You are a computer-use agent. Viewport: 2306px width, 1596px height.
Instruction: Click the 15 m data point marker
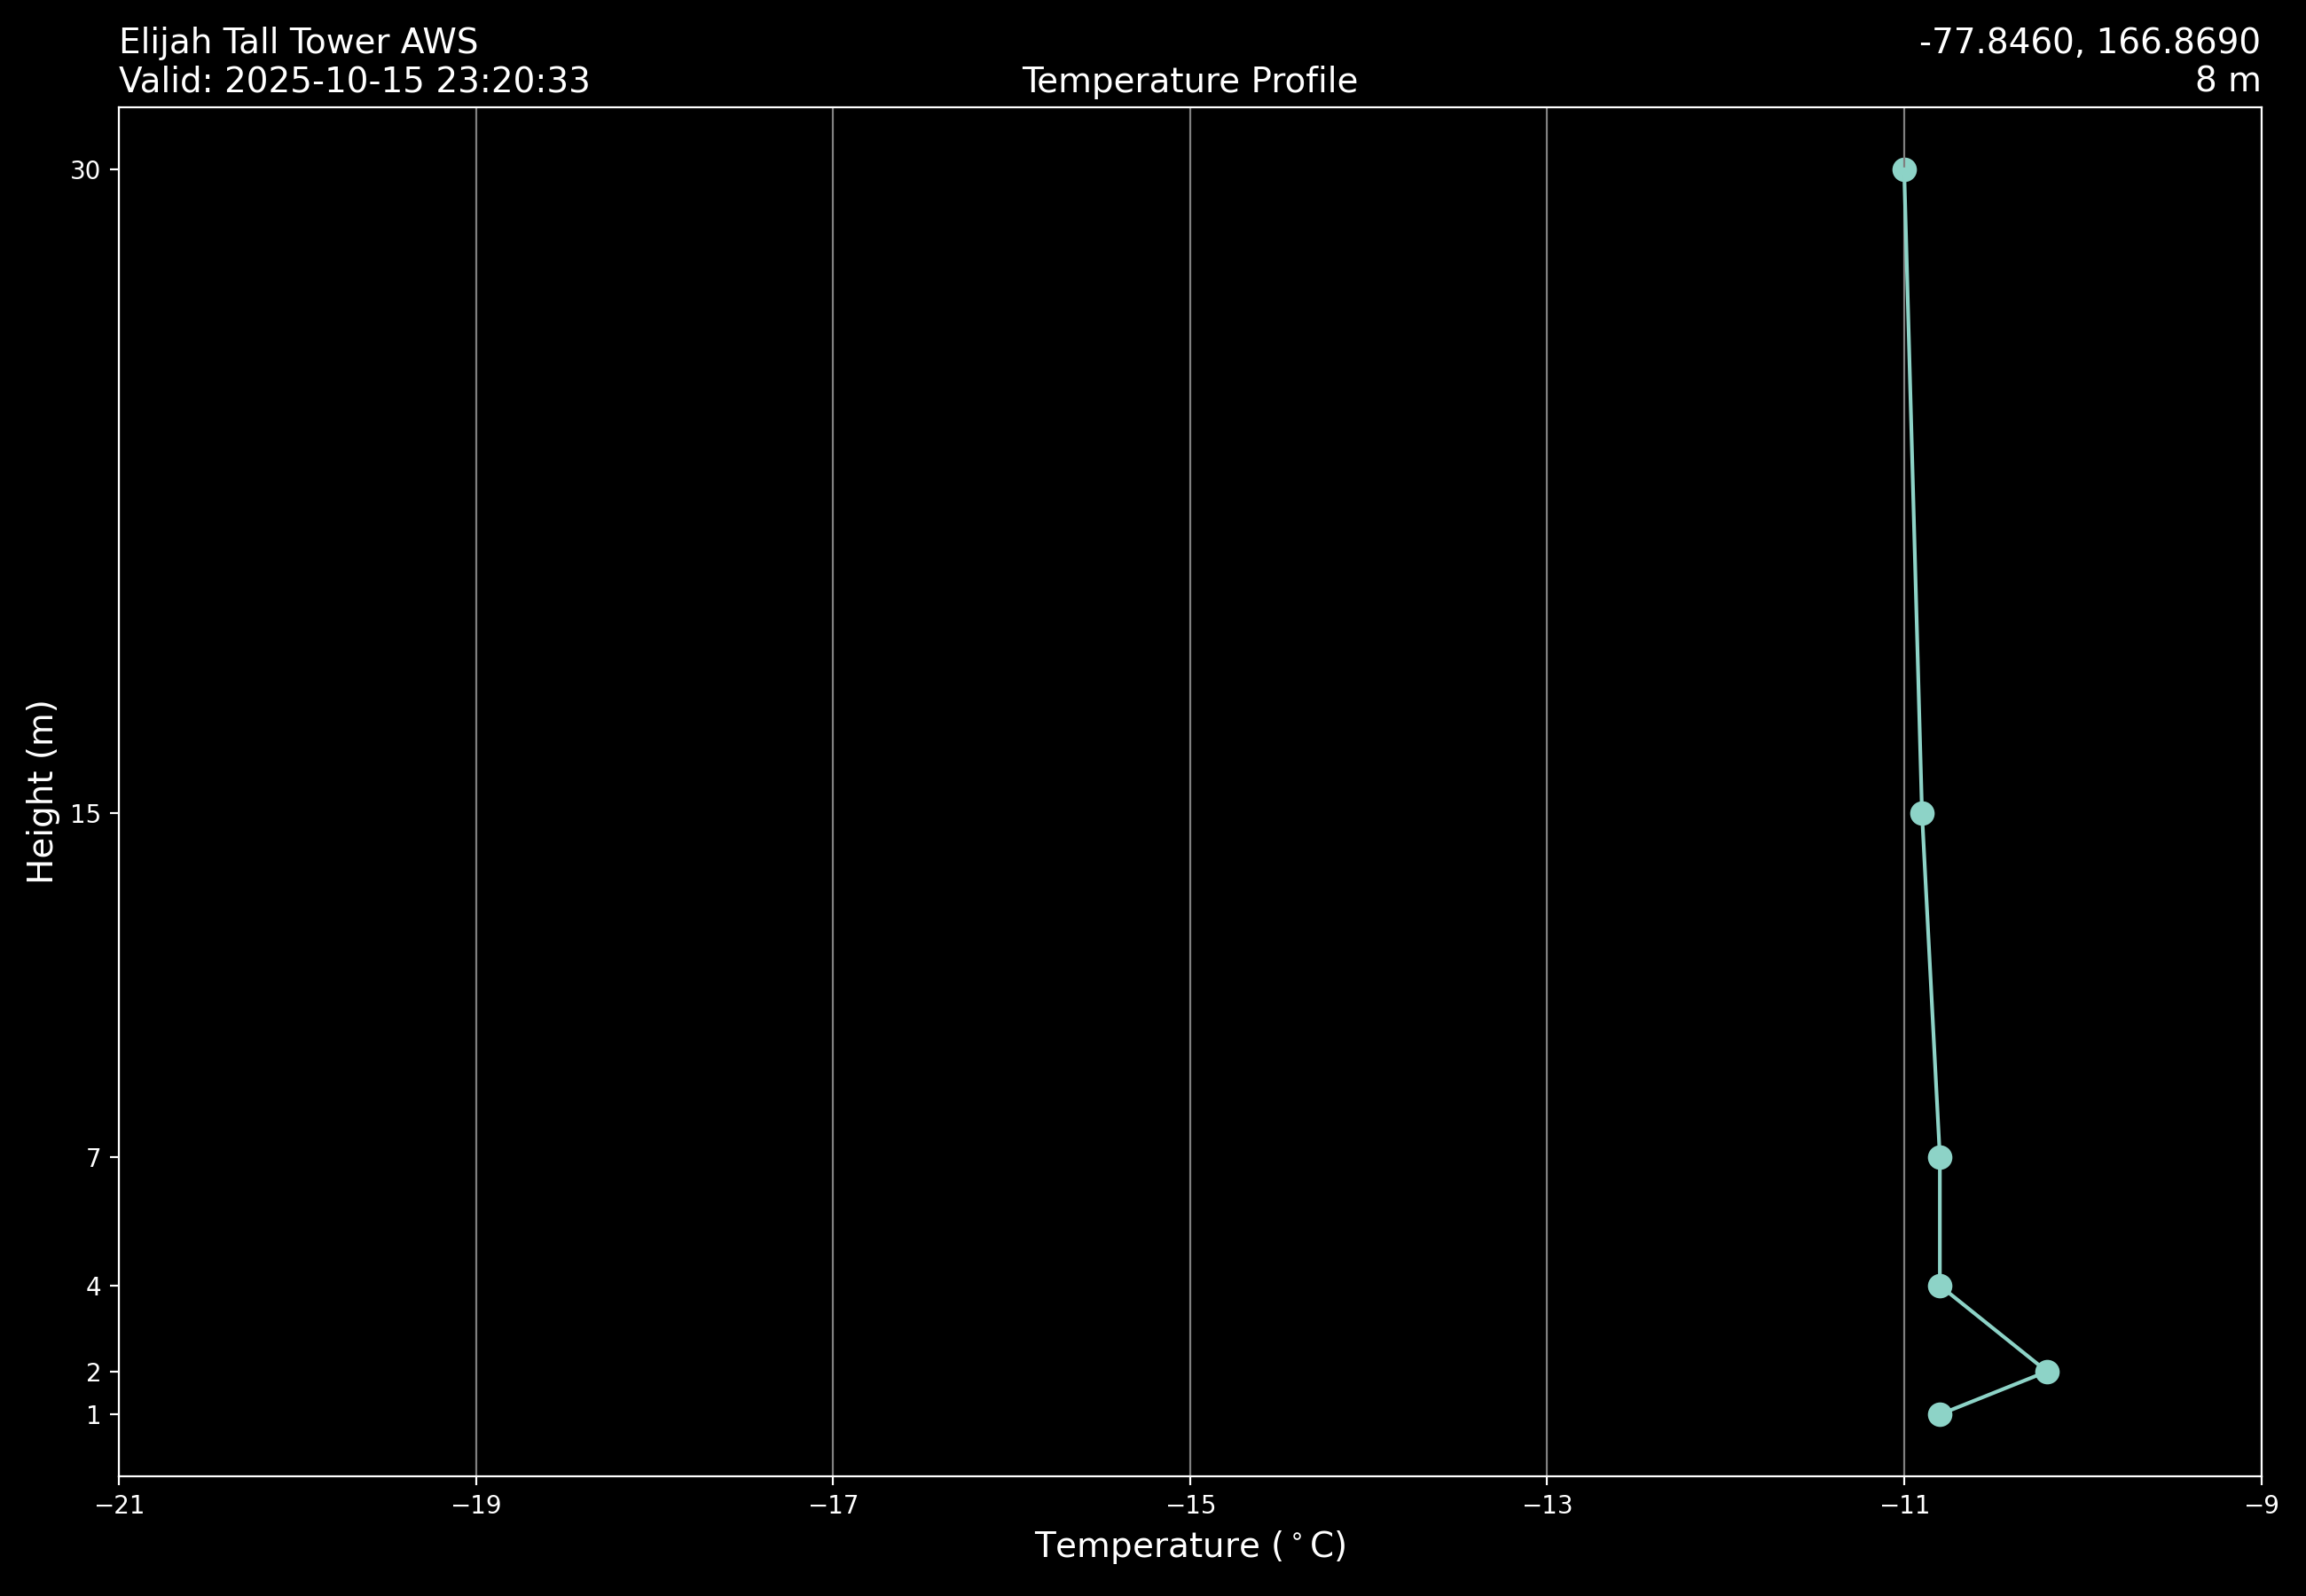point(1922,813)
